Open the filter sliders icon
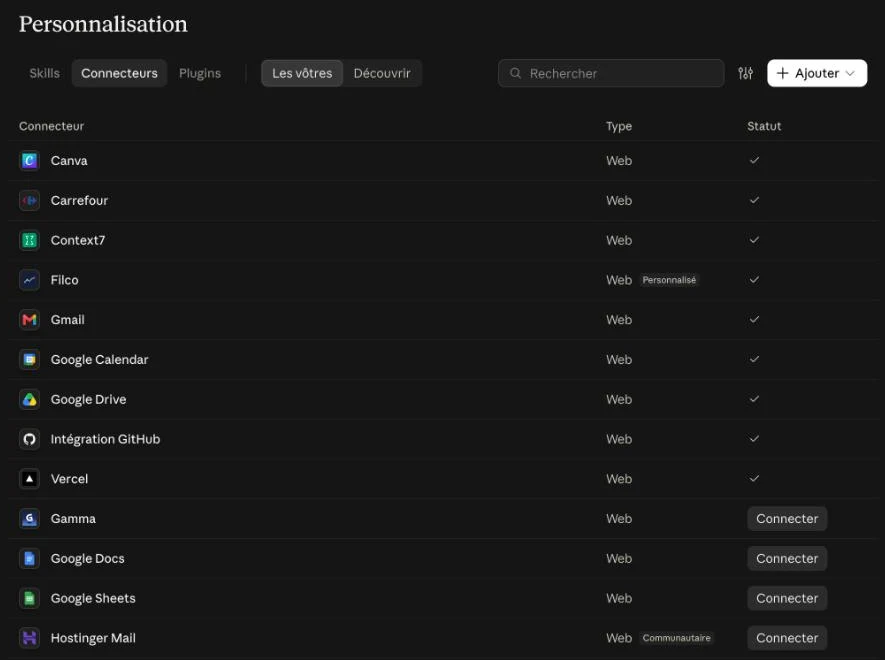Screen dimensions: 885x660 coord(746,73)
